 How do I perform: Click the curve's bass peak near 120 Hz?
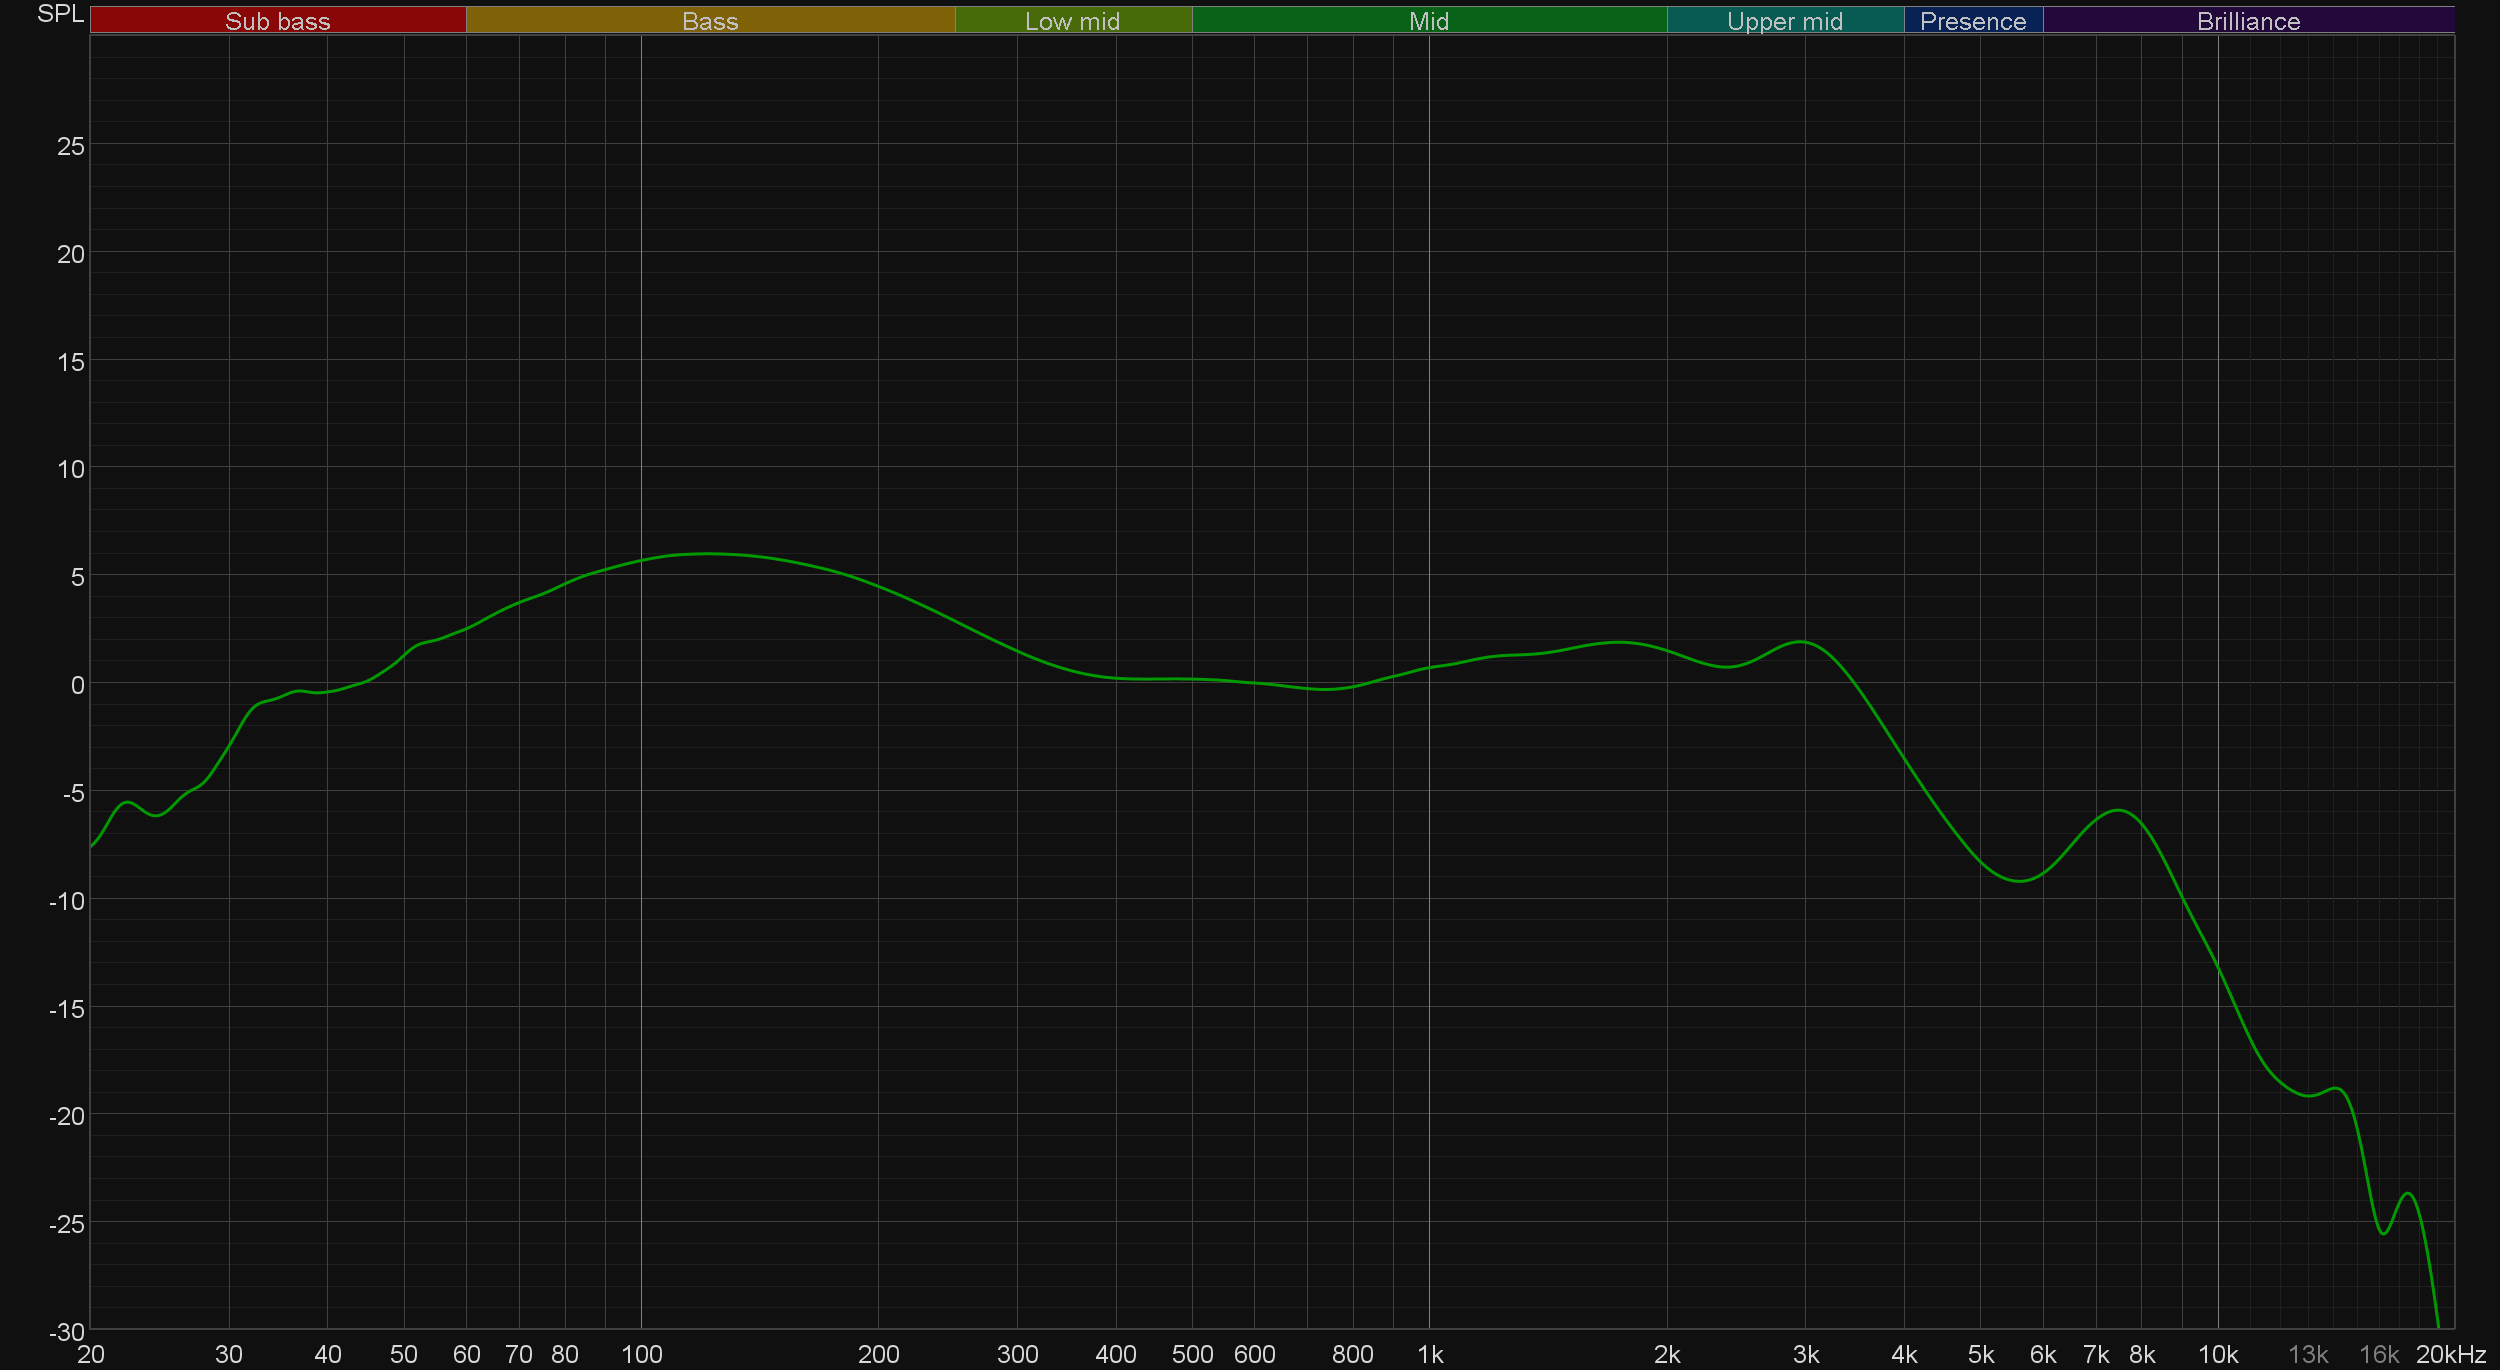(707, 553)
